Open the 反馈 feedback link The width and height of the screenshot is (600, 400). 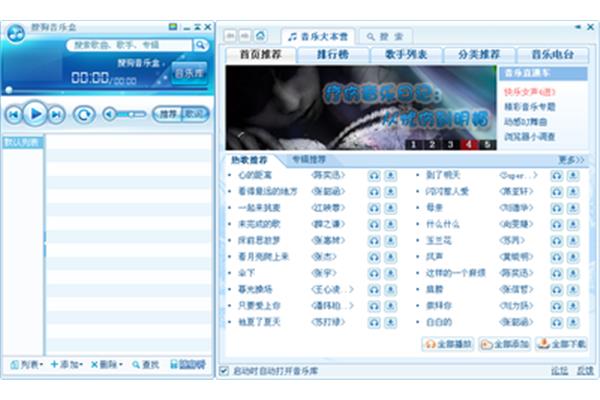(x=585, y=371)
